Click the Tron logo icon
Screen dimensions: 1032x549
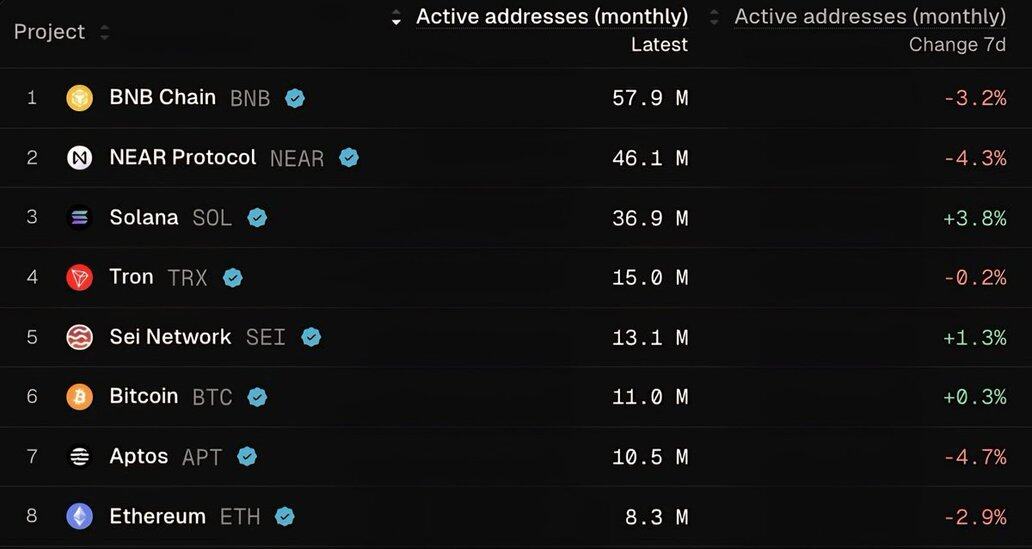79,277
